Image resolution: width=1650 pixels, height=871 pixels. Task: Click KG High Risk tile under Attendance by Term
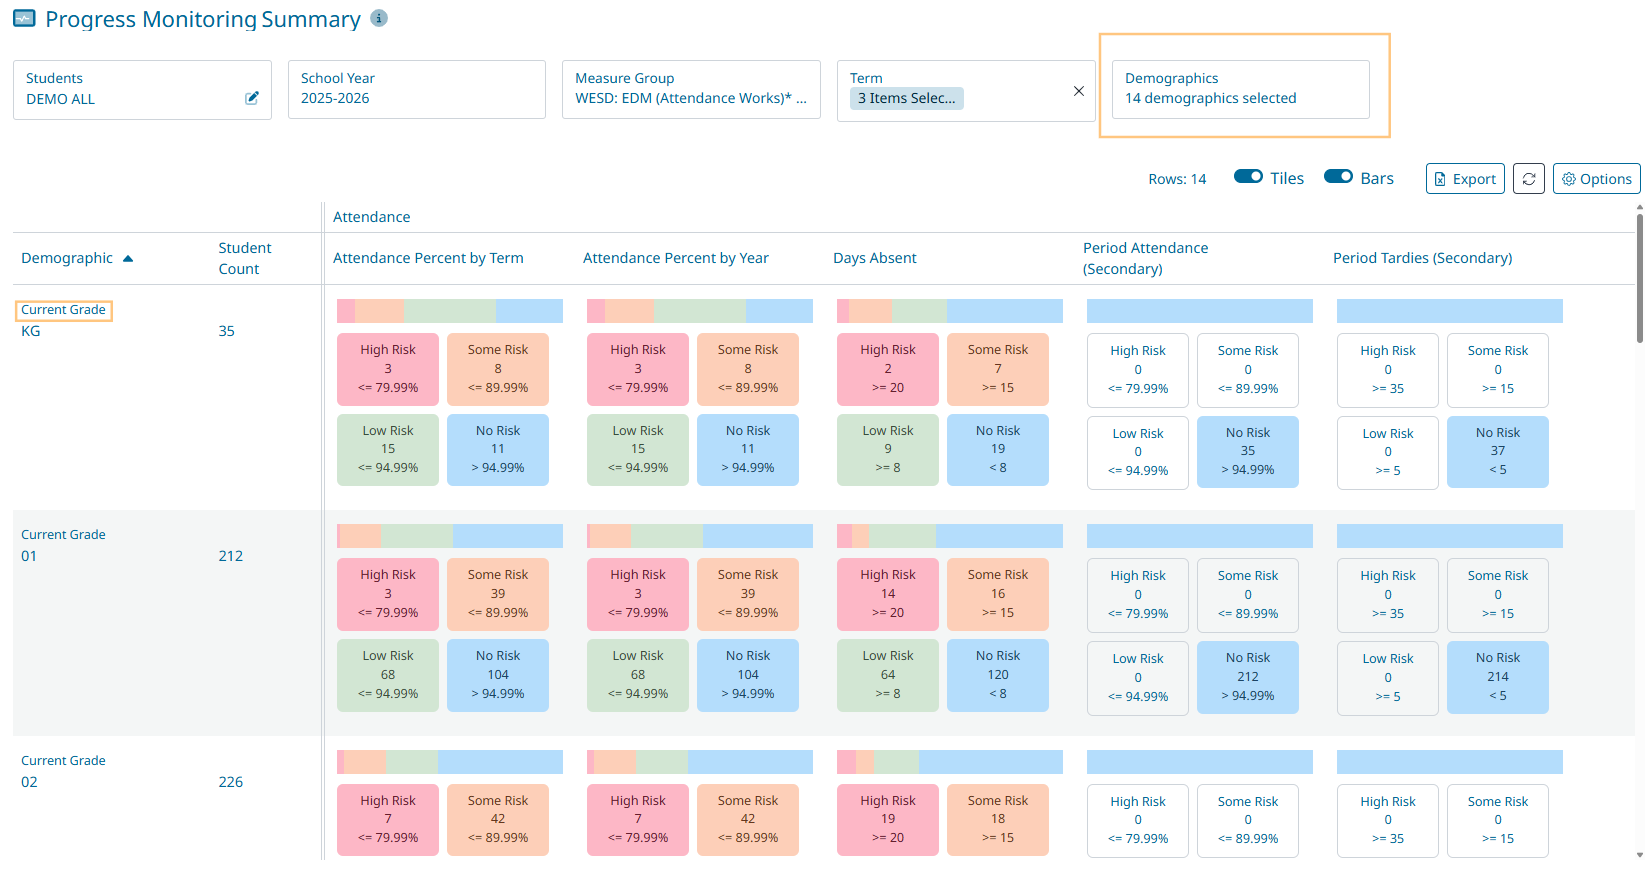[388, 369]
